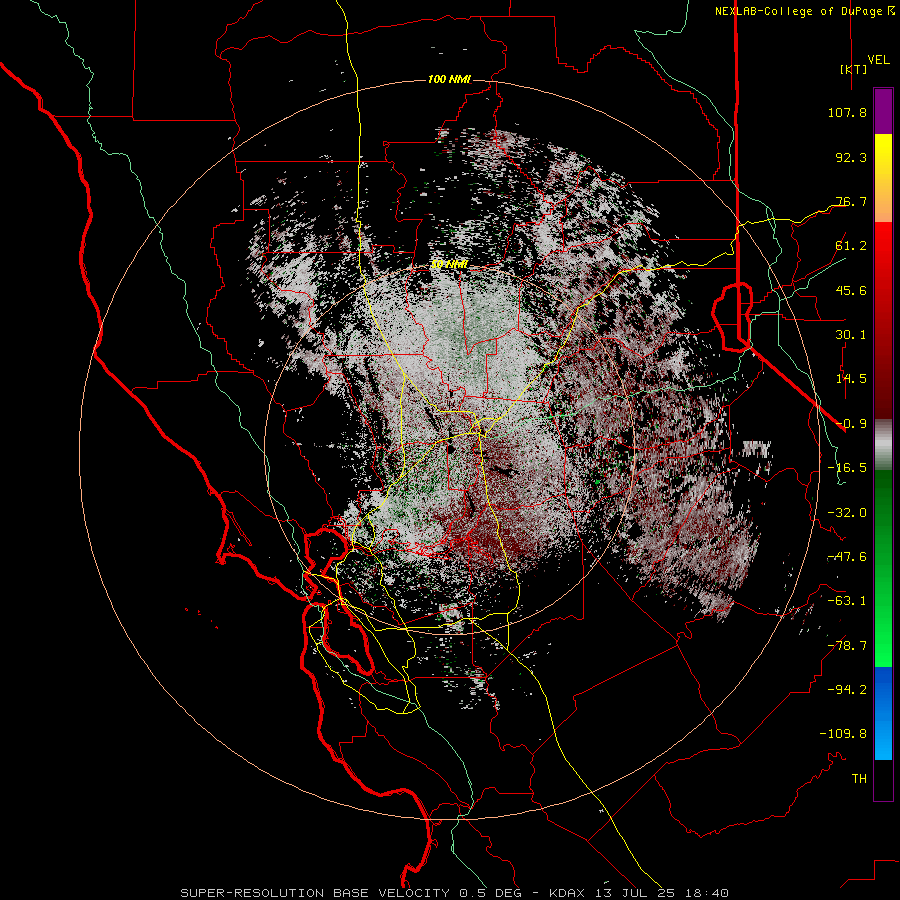
Task: Click the 30.1 value on velocity scale
Action: (851, 335)
